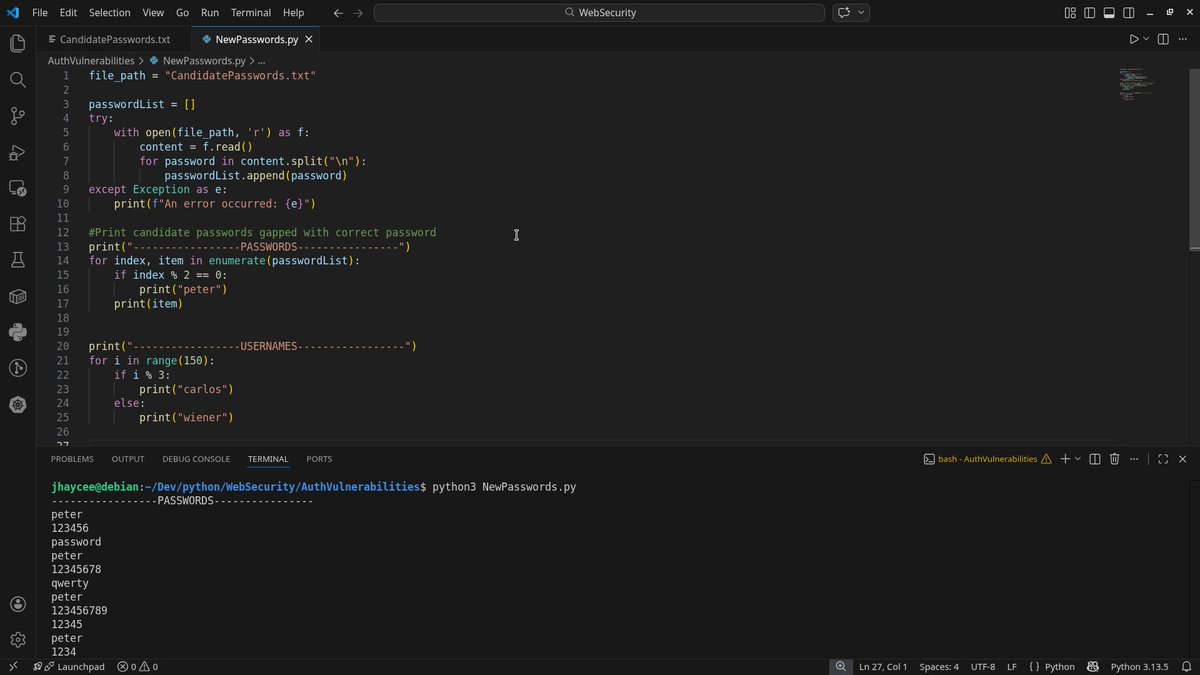Click Ln 27, Col 1 cursor position
The width and height of the screenshot is (1200, 675).
click(883, 666)
